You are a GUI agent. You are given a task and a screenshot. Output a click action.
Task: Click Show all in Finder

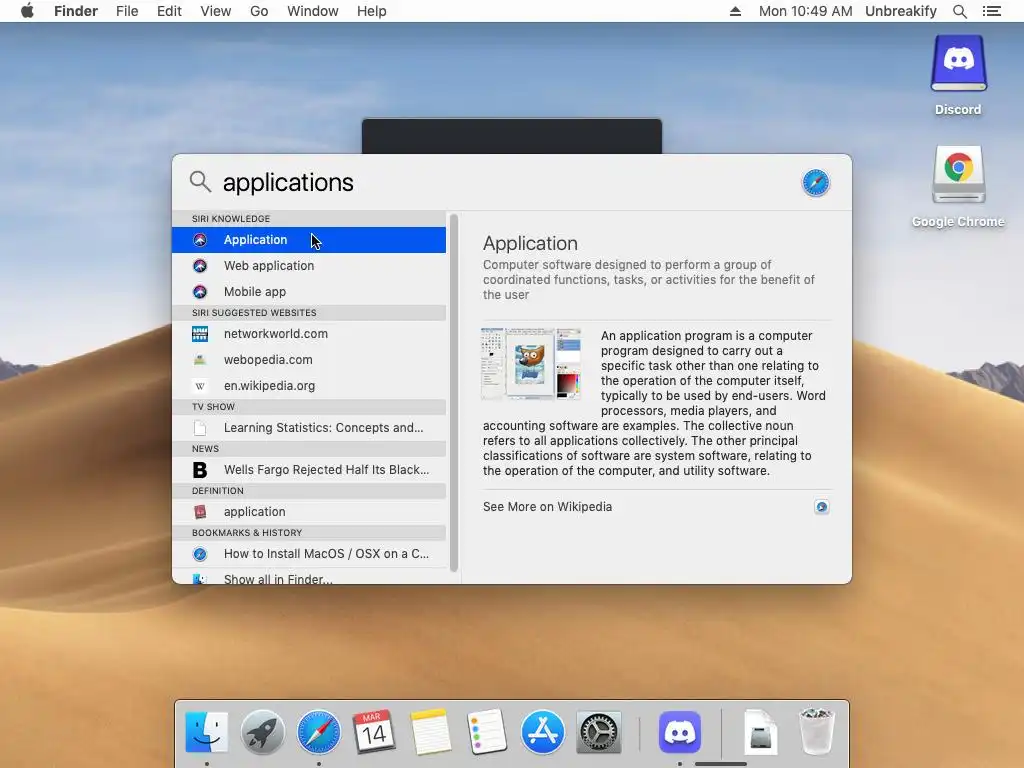coord(309,577)
